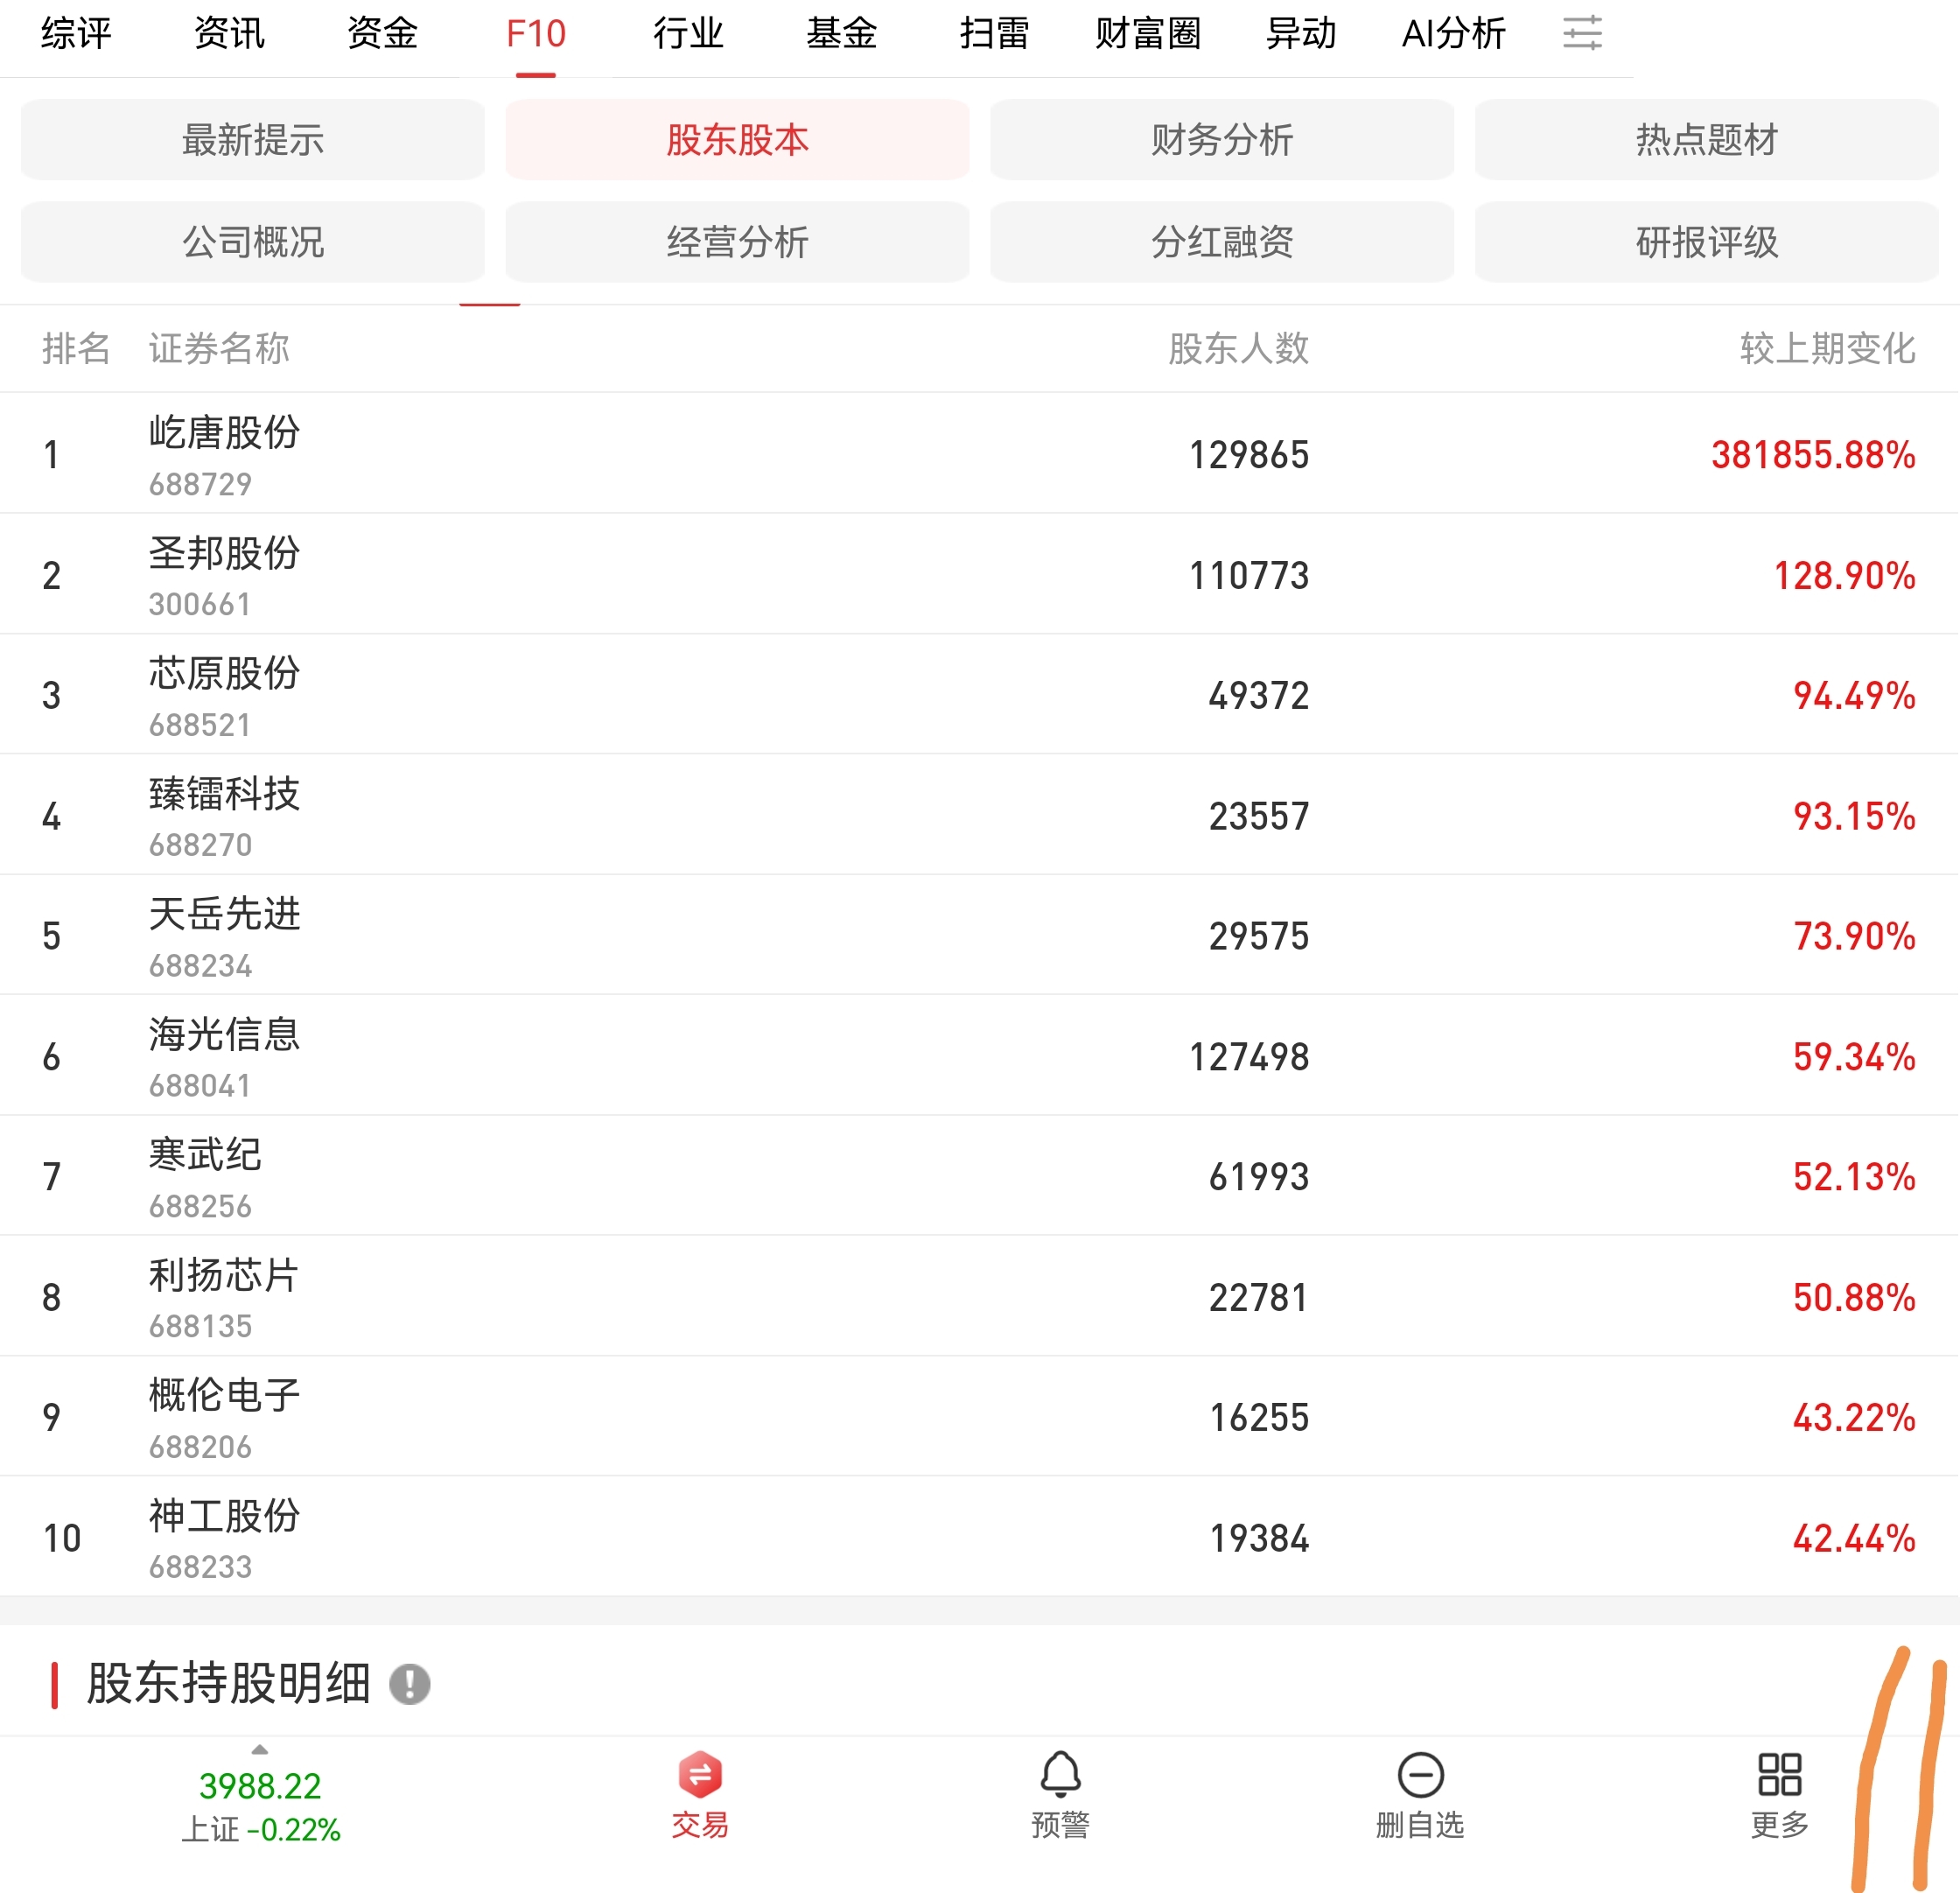This screenshot has height=1893, width=1960.
Task: Select the 热点题材 button
Action: (1706, 140)
